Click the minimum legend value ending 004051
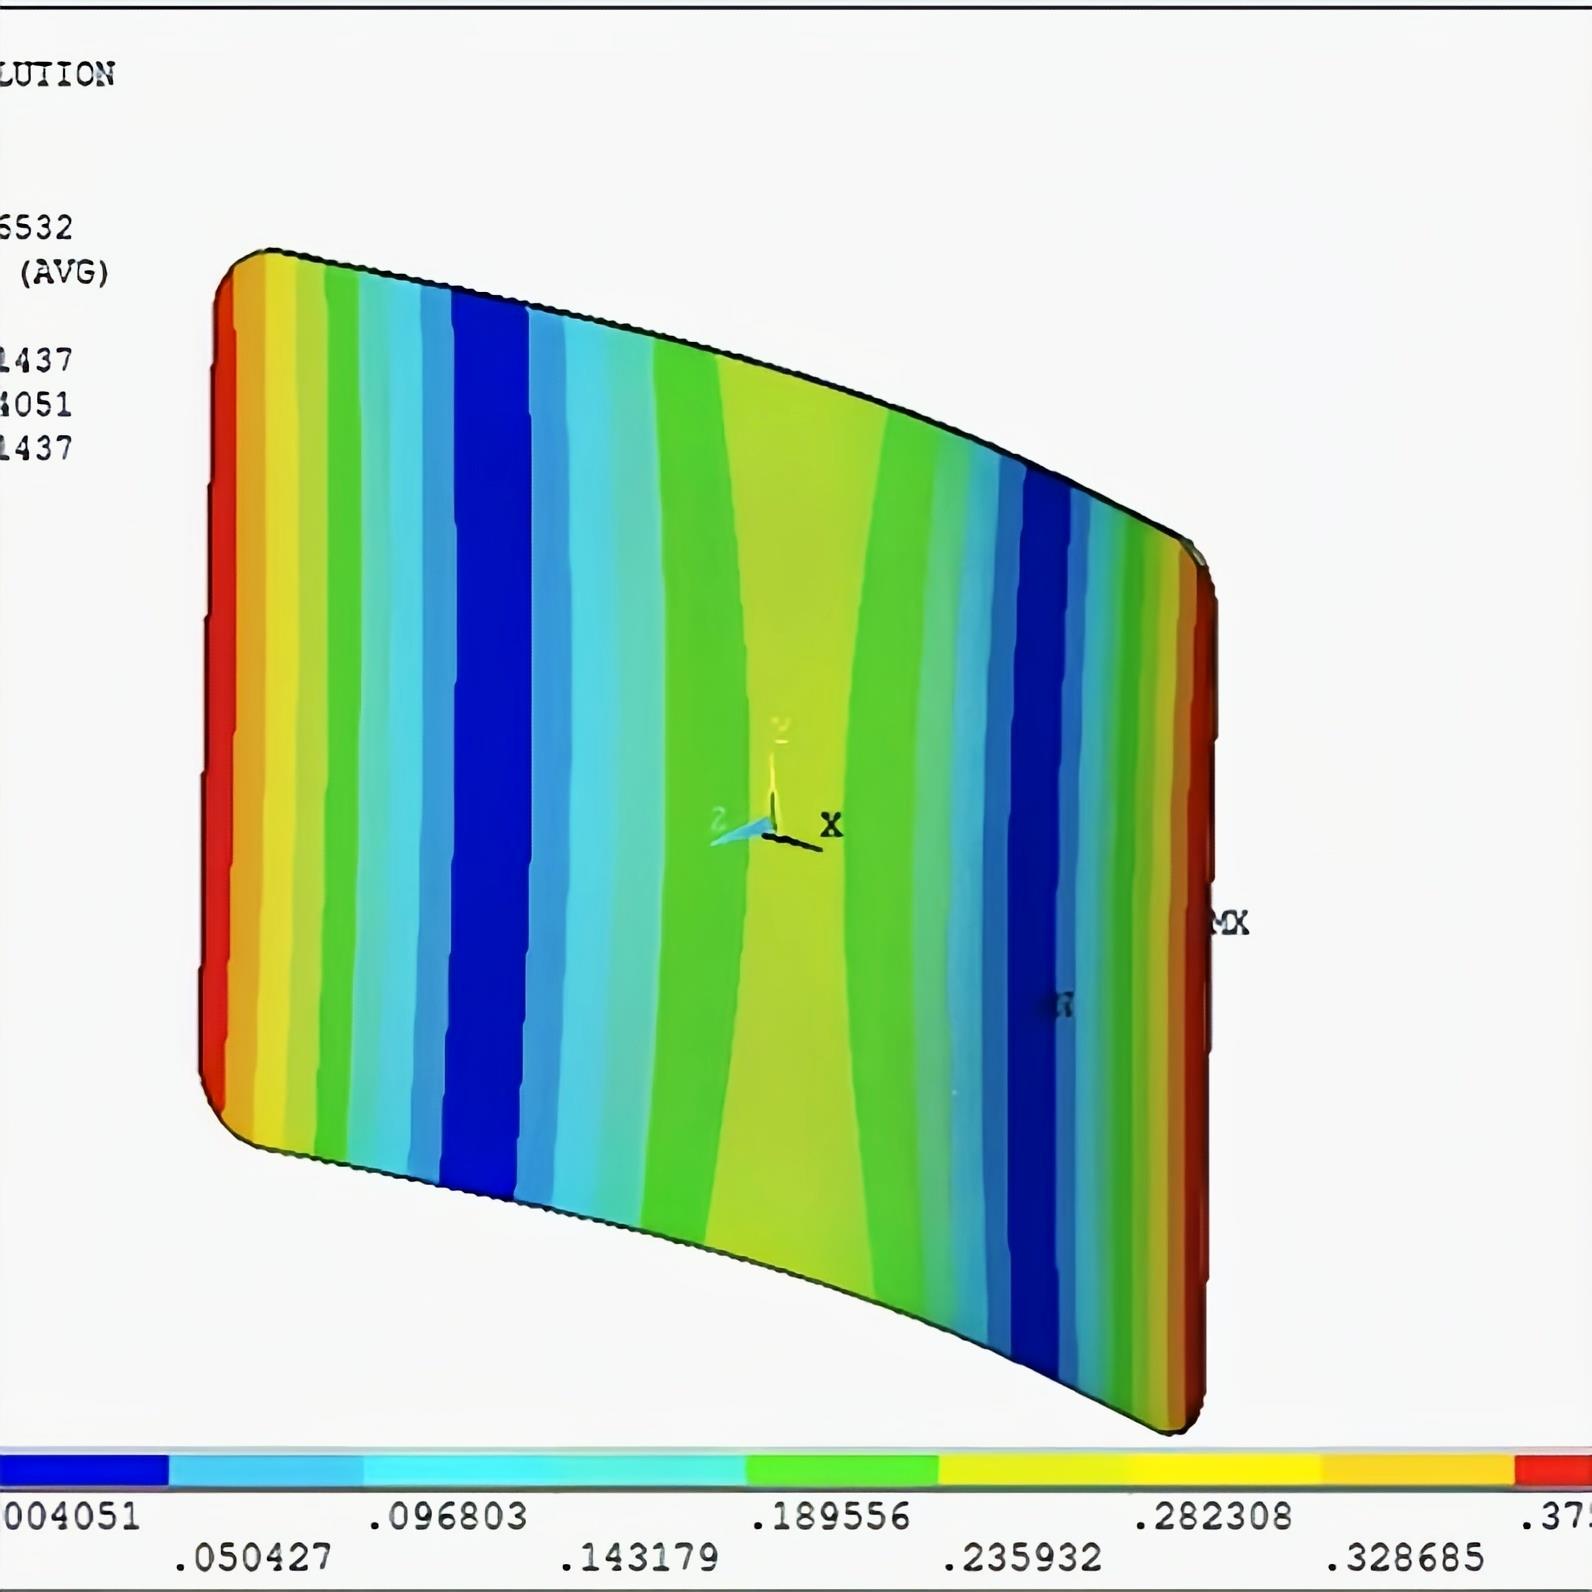The height and width of the screenshot is (1592, 1592). (x=70, y=1517)
